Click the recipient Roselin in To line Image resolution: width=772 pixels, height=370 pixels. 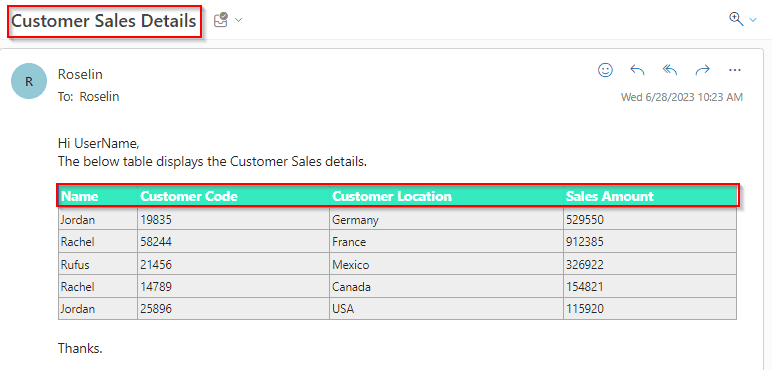pos(99,96)
